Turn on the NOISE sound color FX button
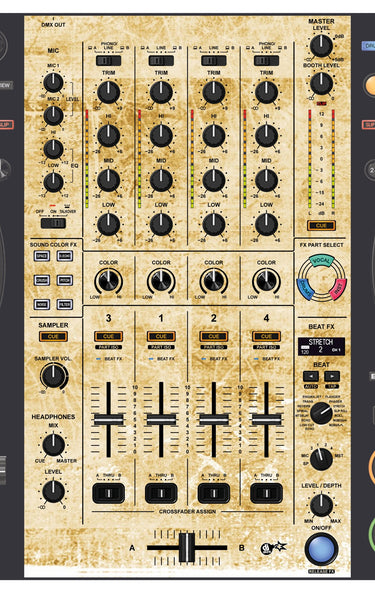Image resolution: width=375 pixels, height=596 pixels. click(x=42, y=304)
